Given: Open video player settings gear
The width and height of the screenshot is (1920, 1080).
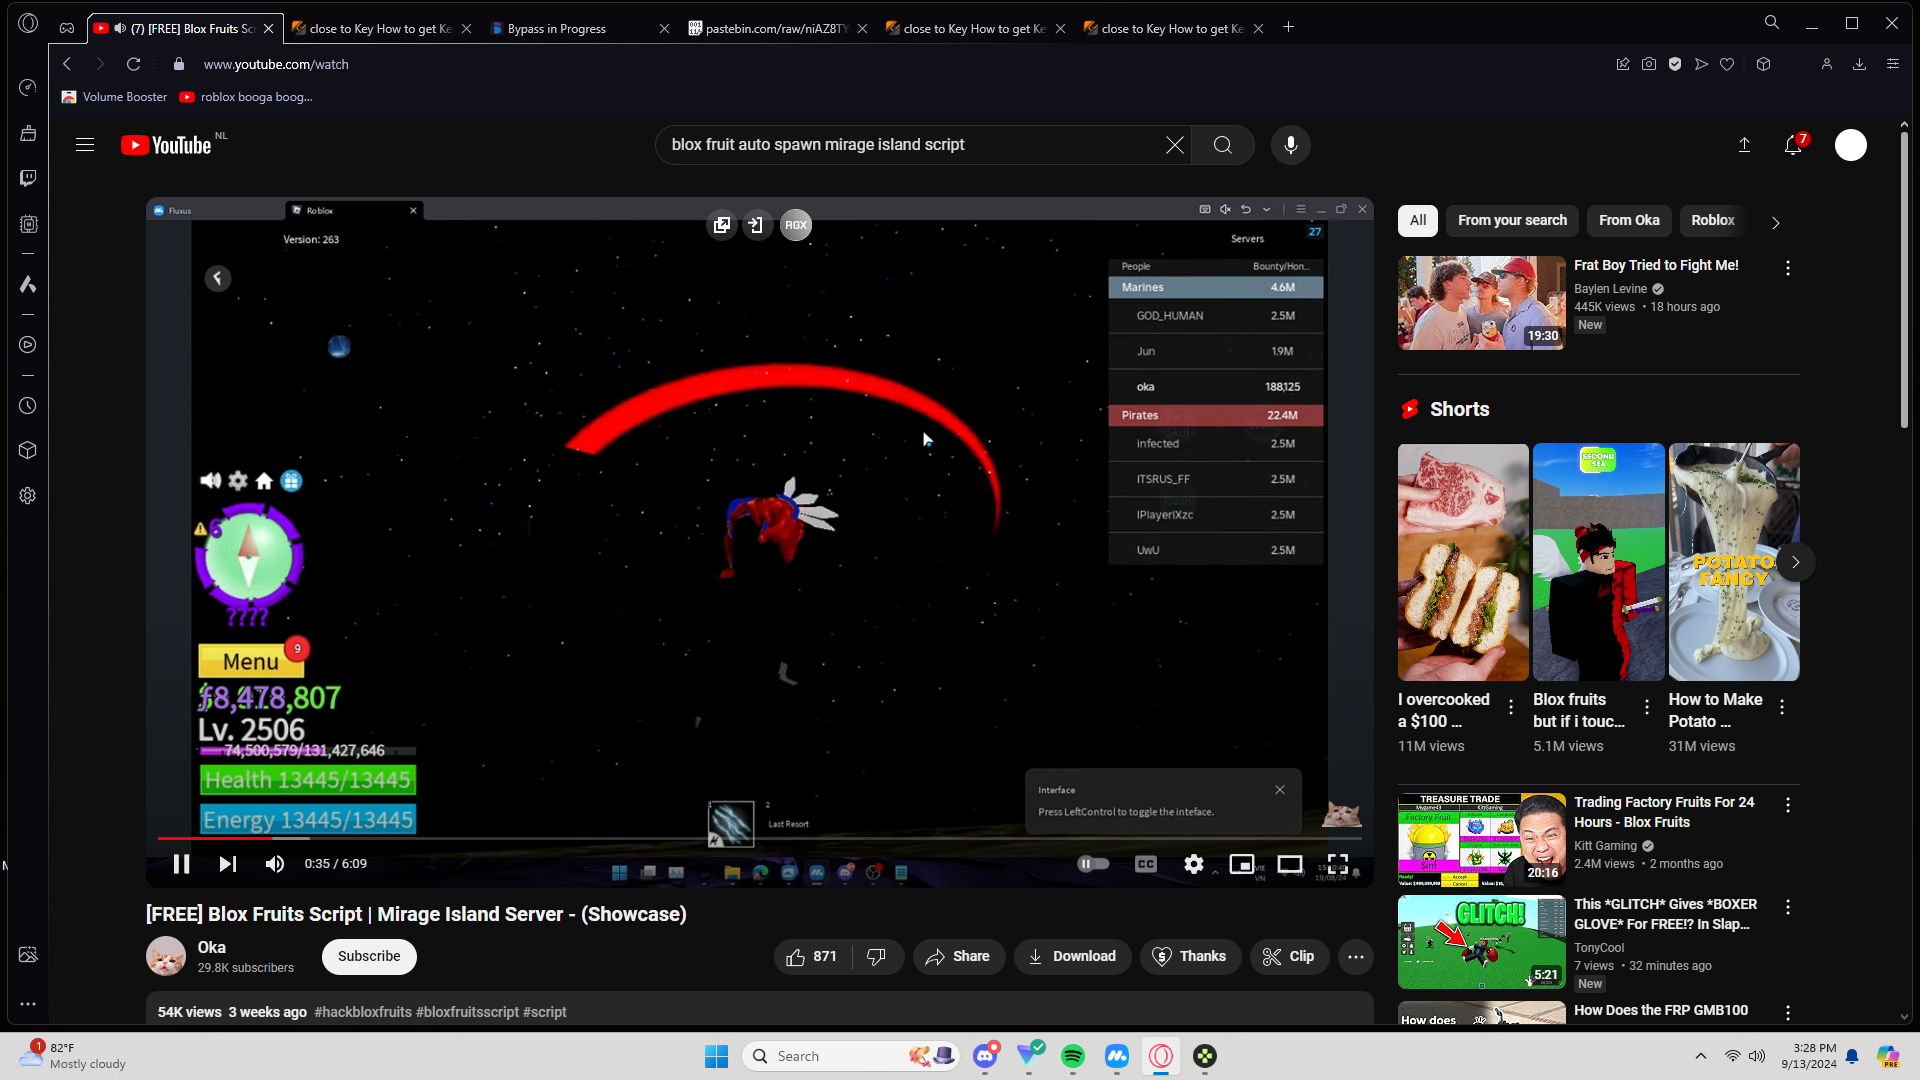Looking at the screenshot, I should pos(1194,864).
